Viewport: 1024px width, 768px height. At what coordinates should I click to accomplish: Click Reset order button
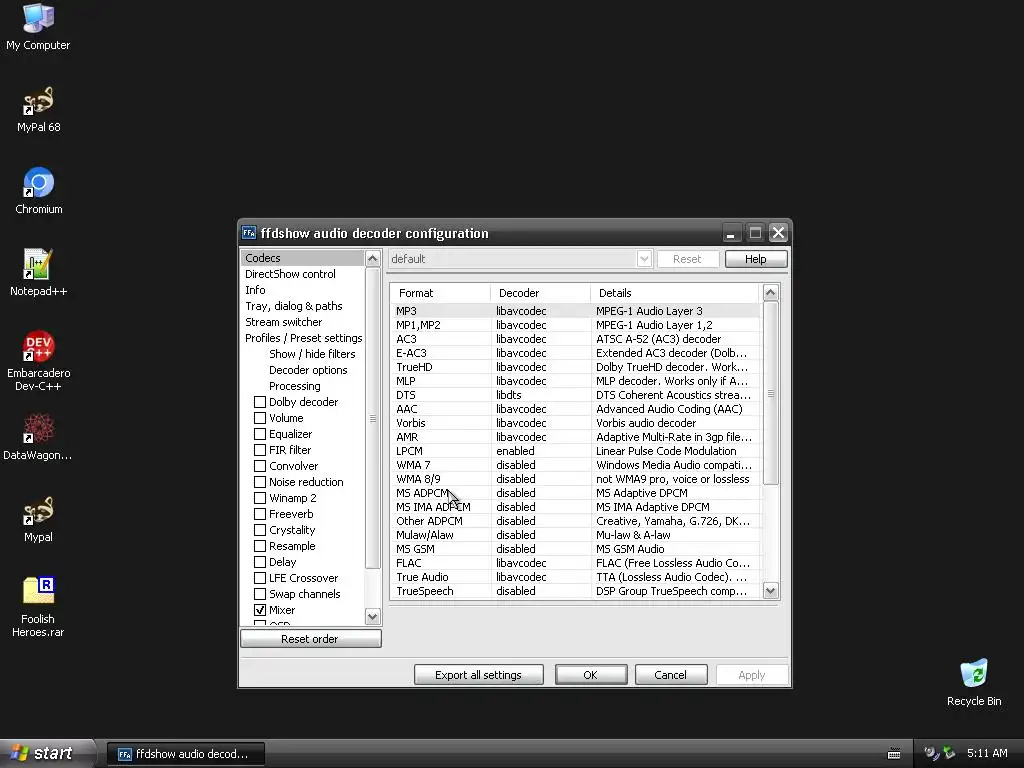(310, 639)
